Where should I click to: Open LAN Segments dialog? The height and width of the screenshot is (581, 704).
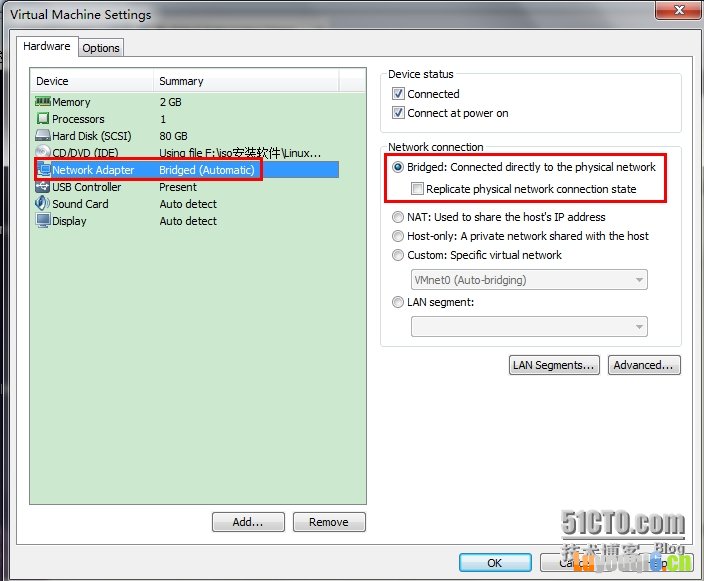tap(554, 365)
